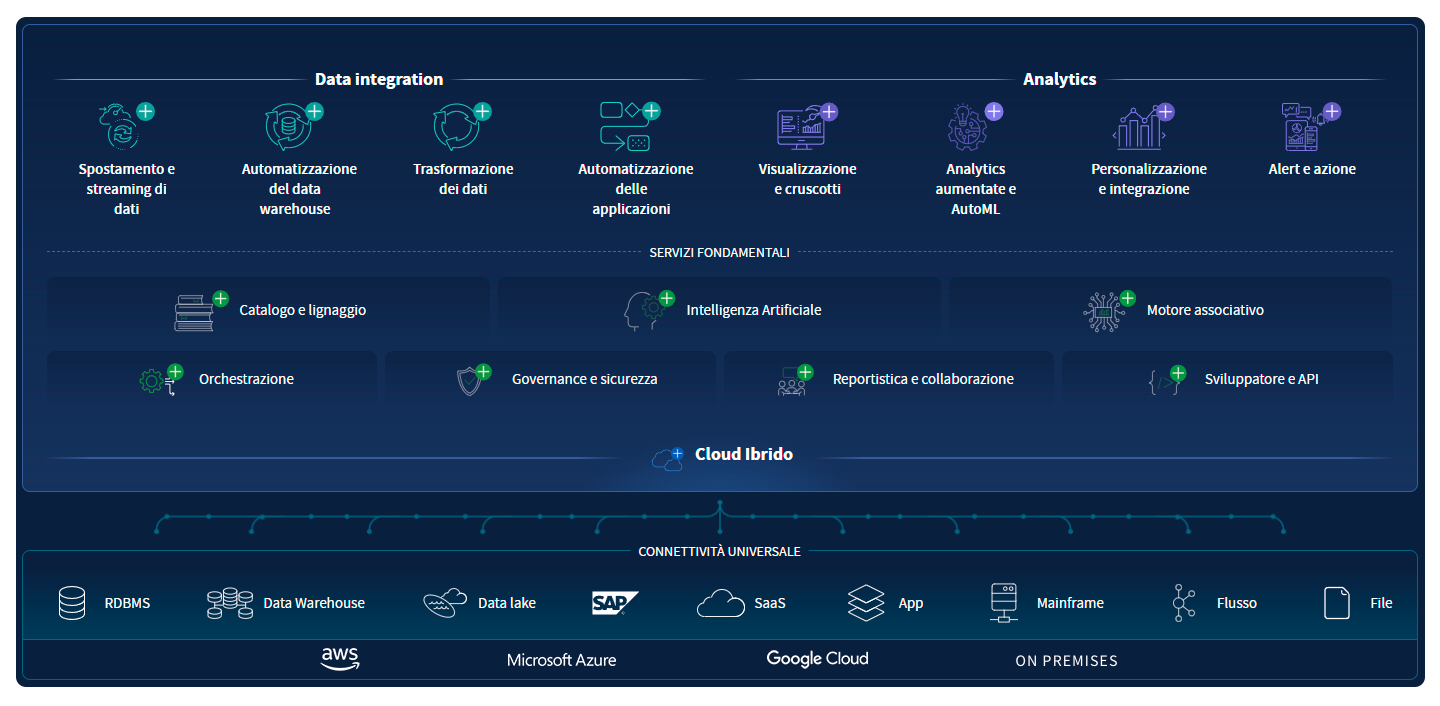This screenshot has height=706, width=1440.
Task: Click the Google Cloud logo
Action: [817, 658]
